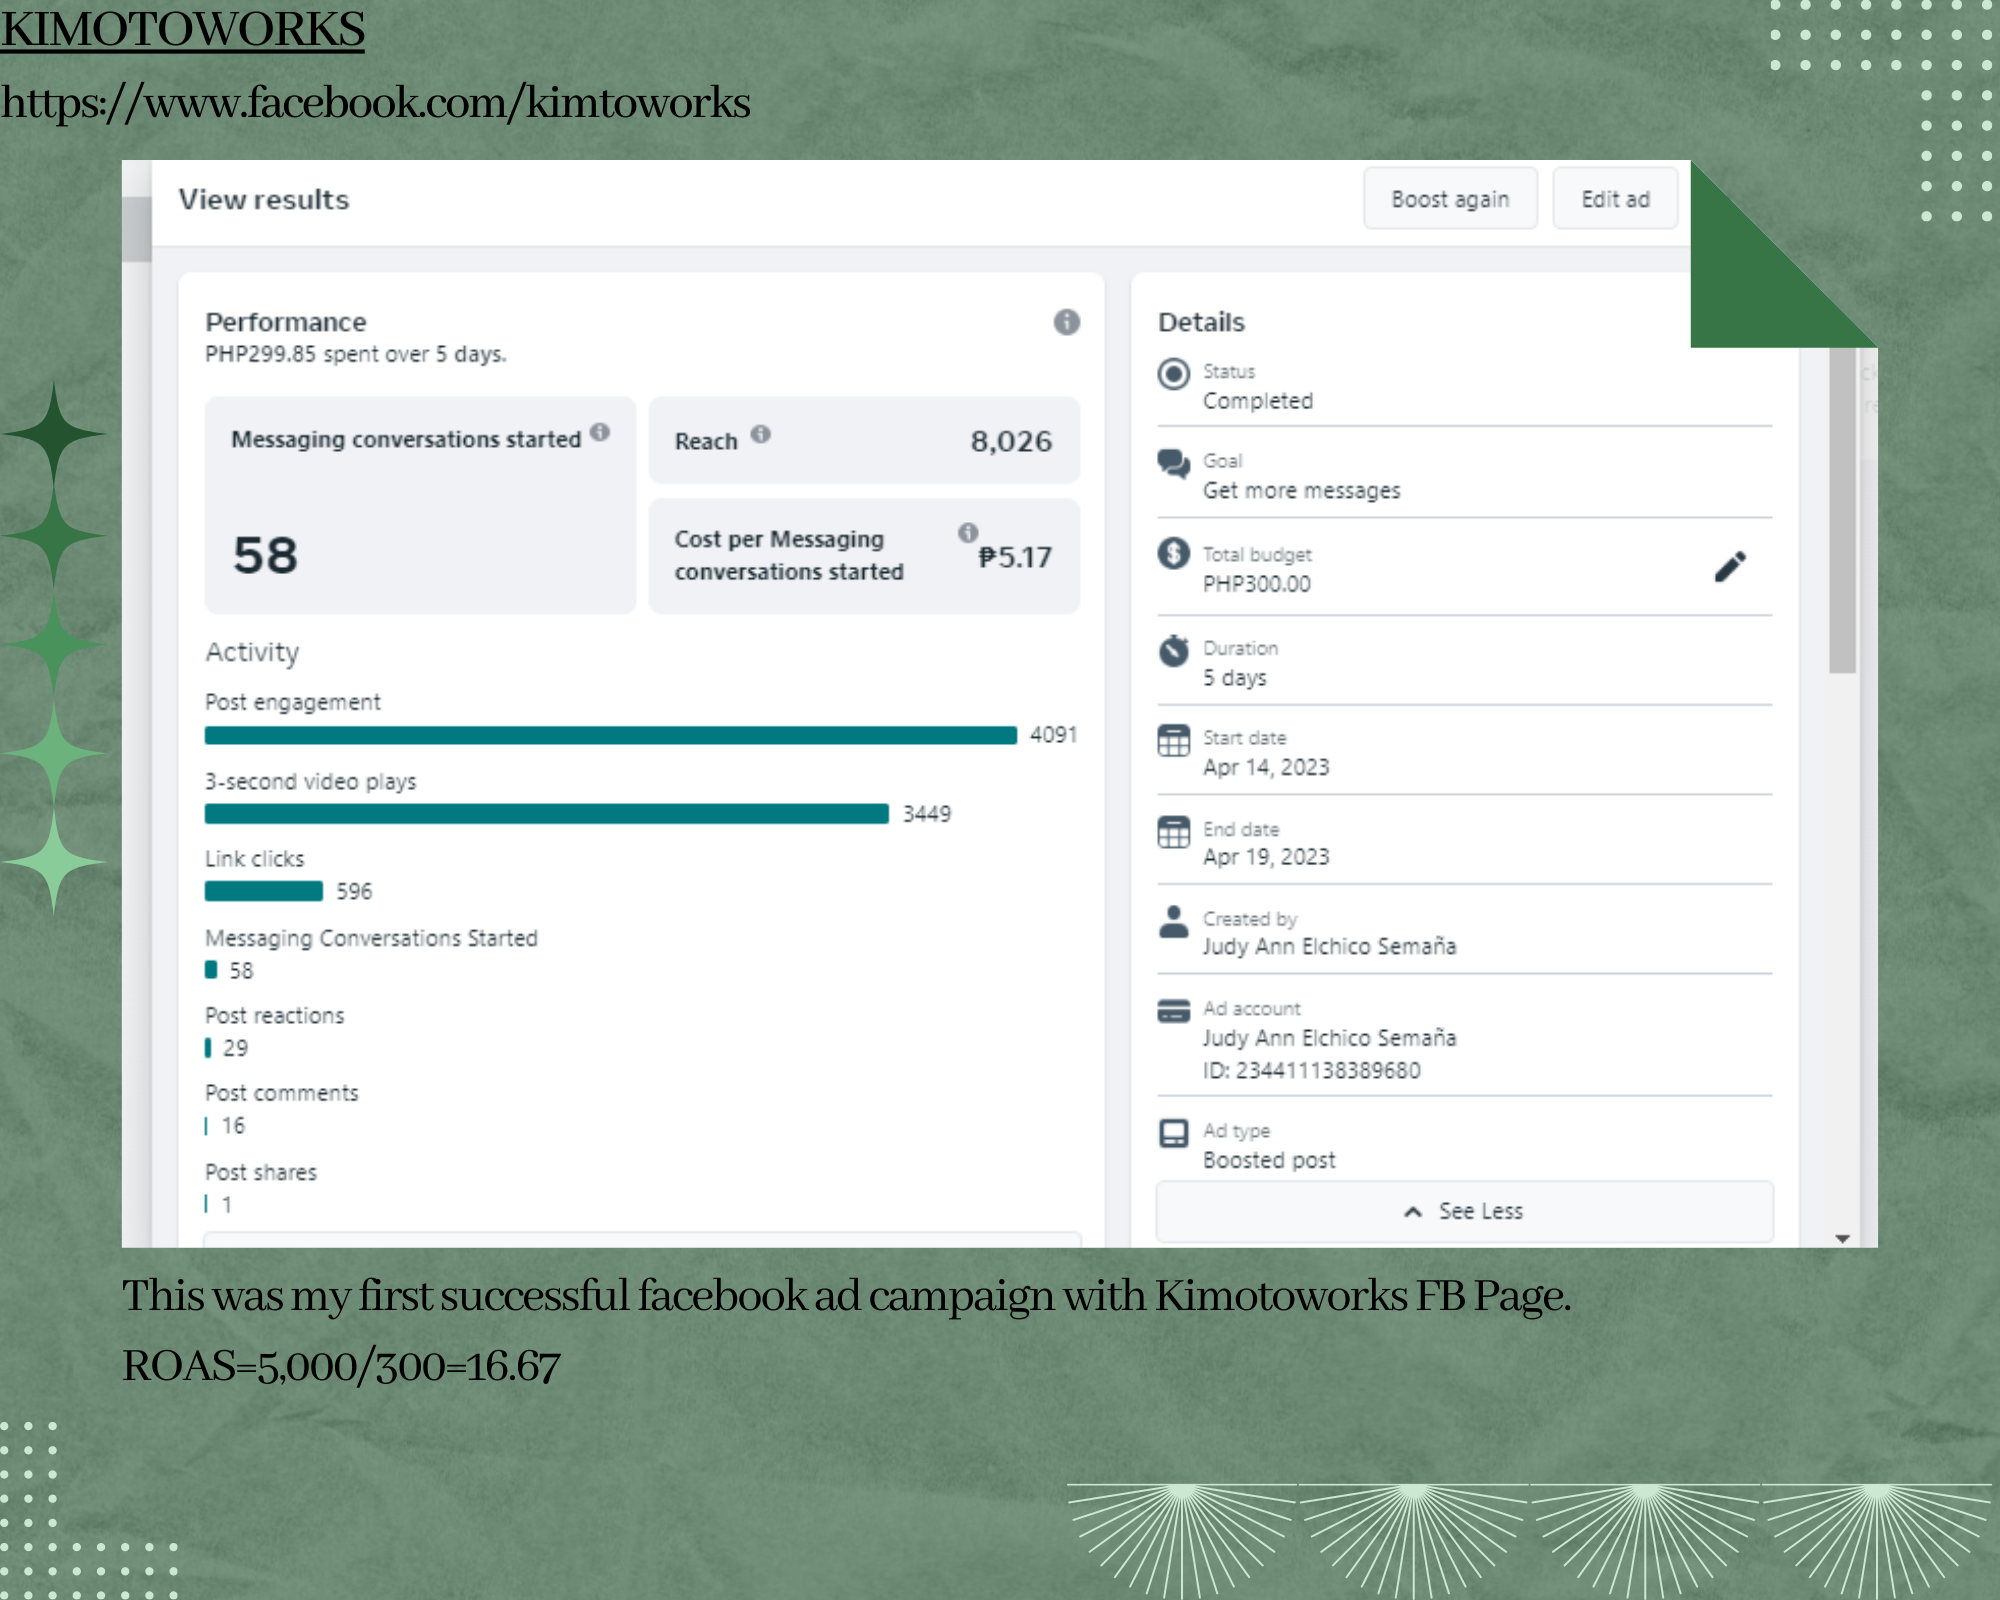Edit total budget with pencil icon
Screen dimensions: 2000x1600
pyautogui.click(x=1731, y=566)
